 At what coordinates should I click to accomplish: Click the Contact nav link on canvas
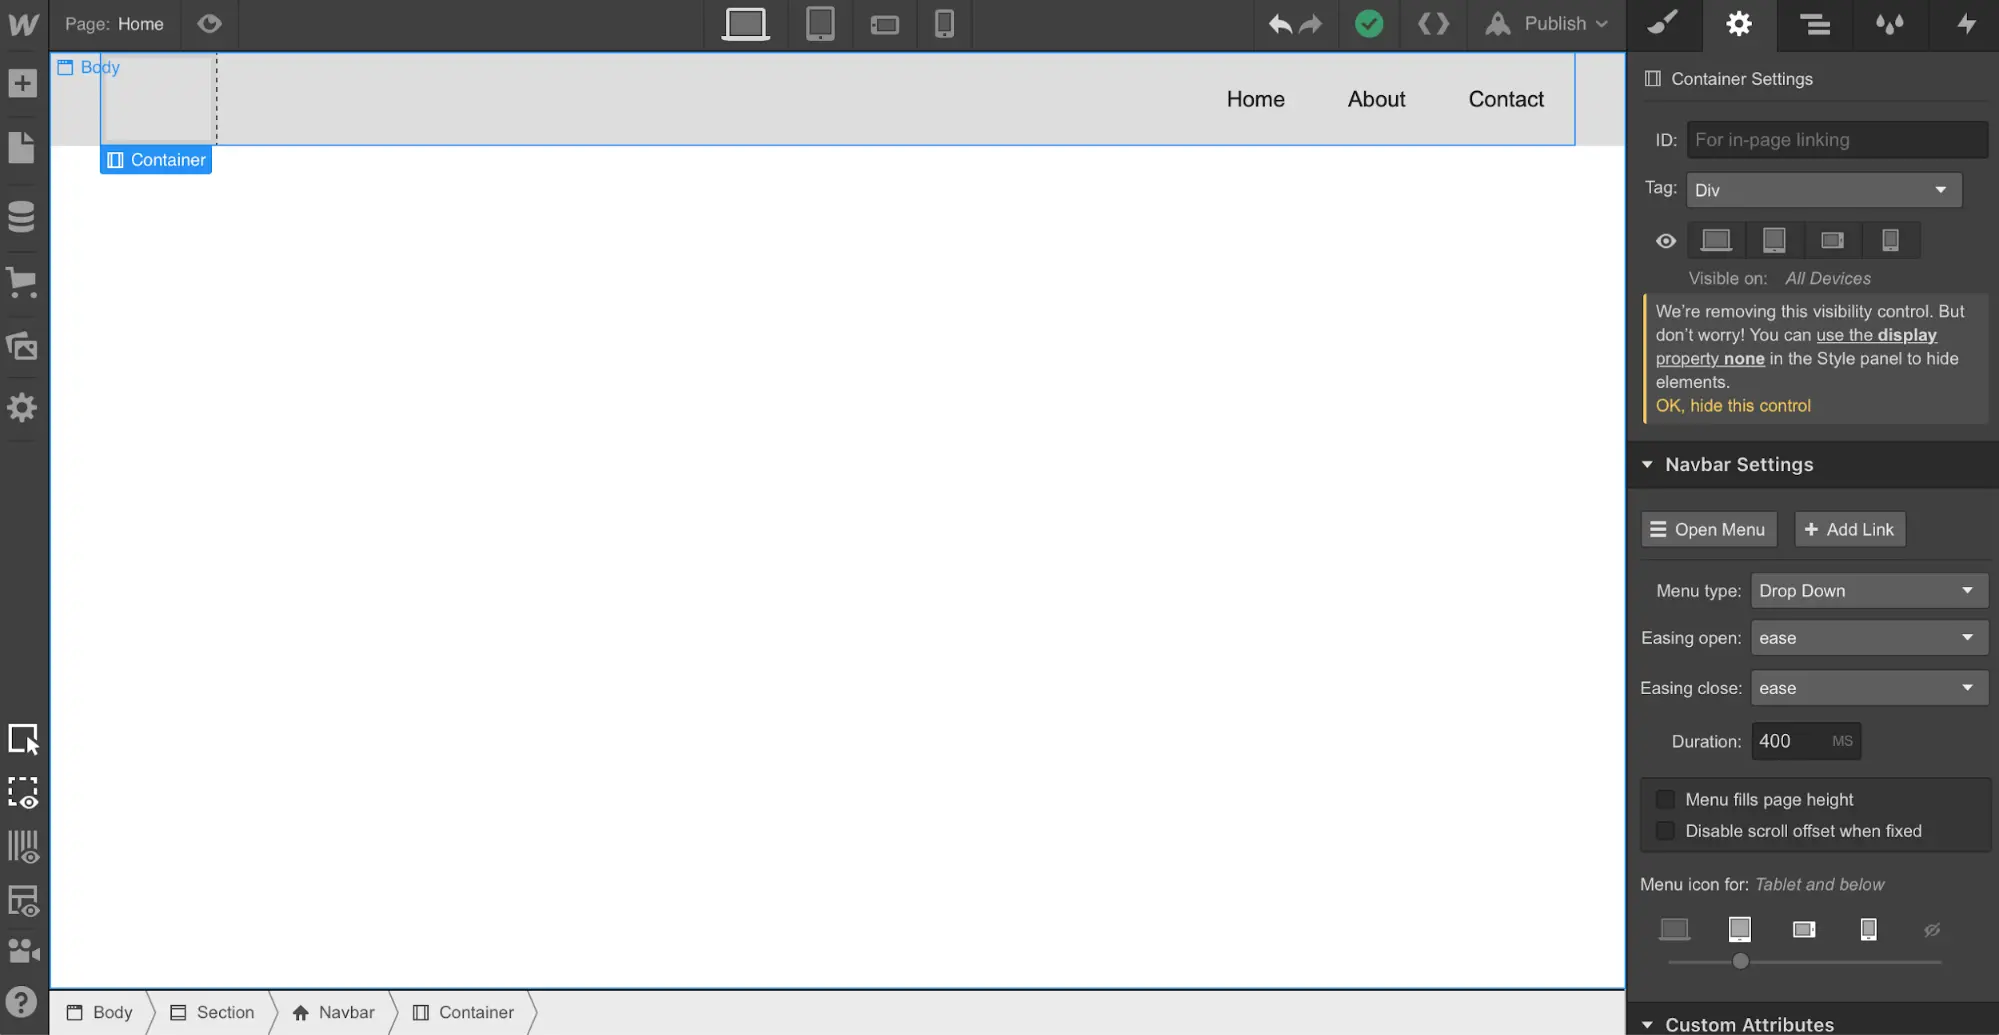tap(1506, 99)
